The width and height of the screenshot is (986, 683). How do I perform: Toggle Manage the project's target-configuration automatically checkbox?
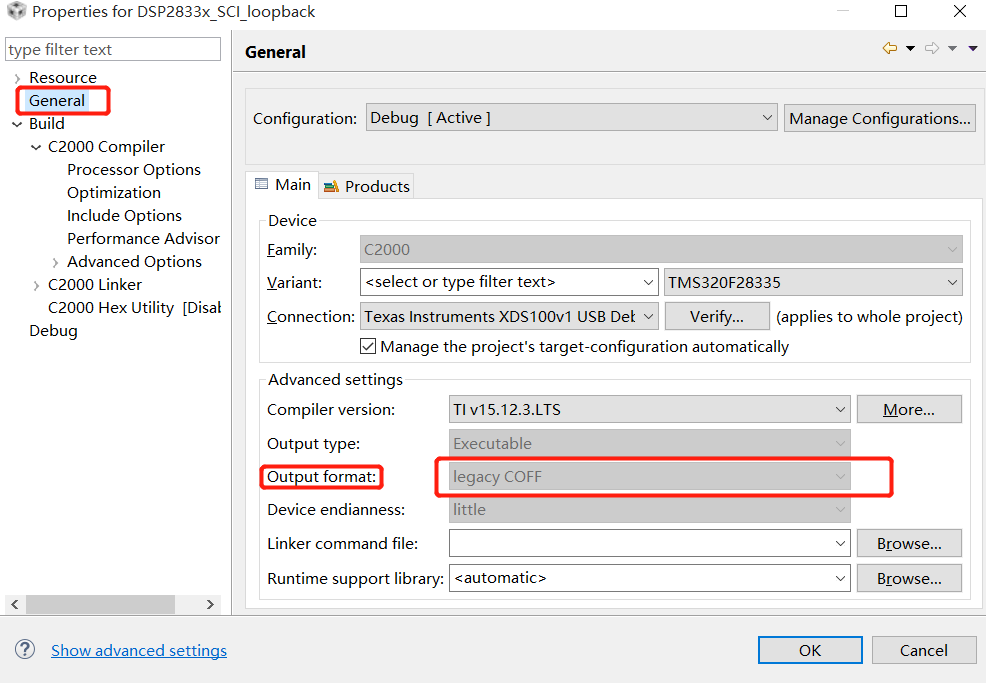[x=368, y=347]
